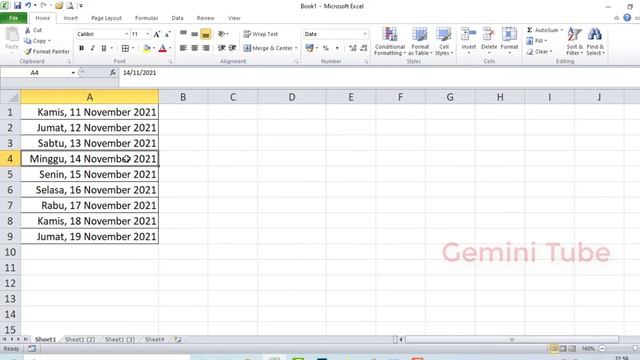Align text right
Viewport: 640px width, 360px height.
pos(206,48)
